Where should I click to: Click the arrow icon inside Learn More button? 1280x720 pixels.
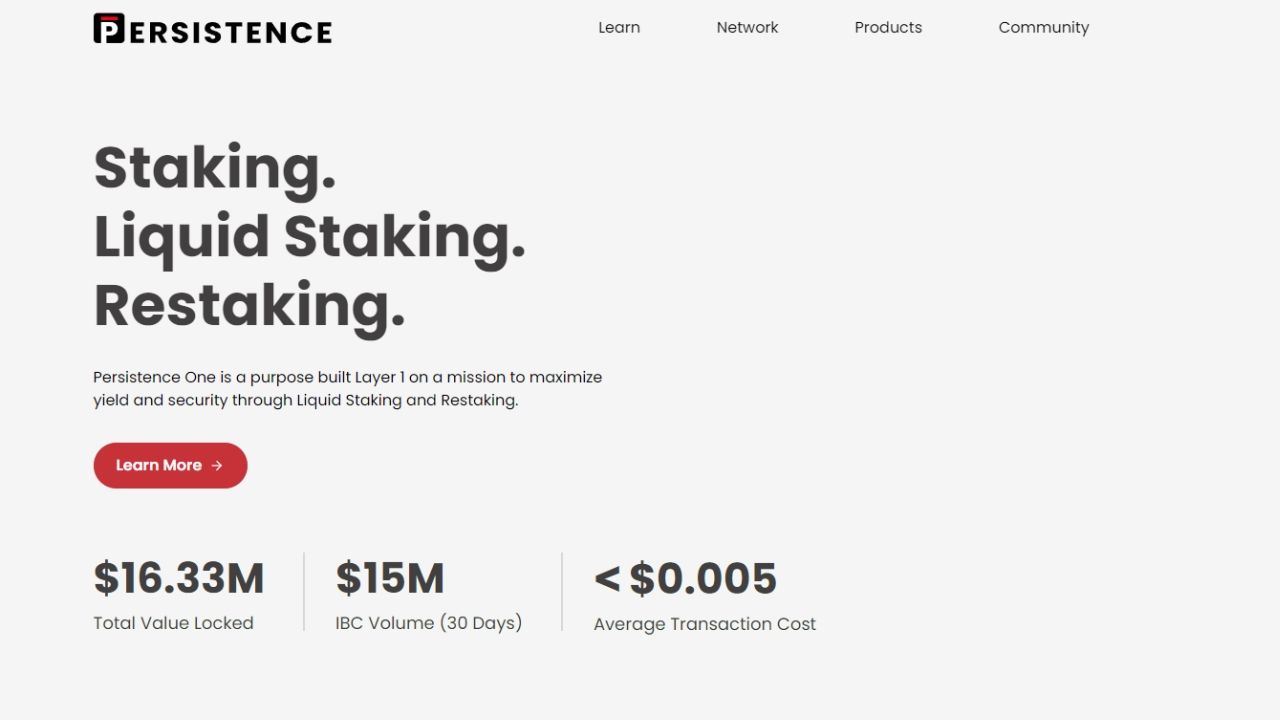(219, 465)
